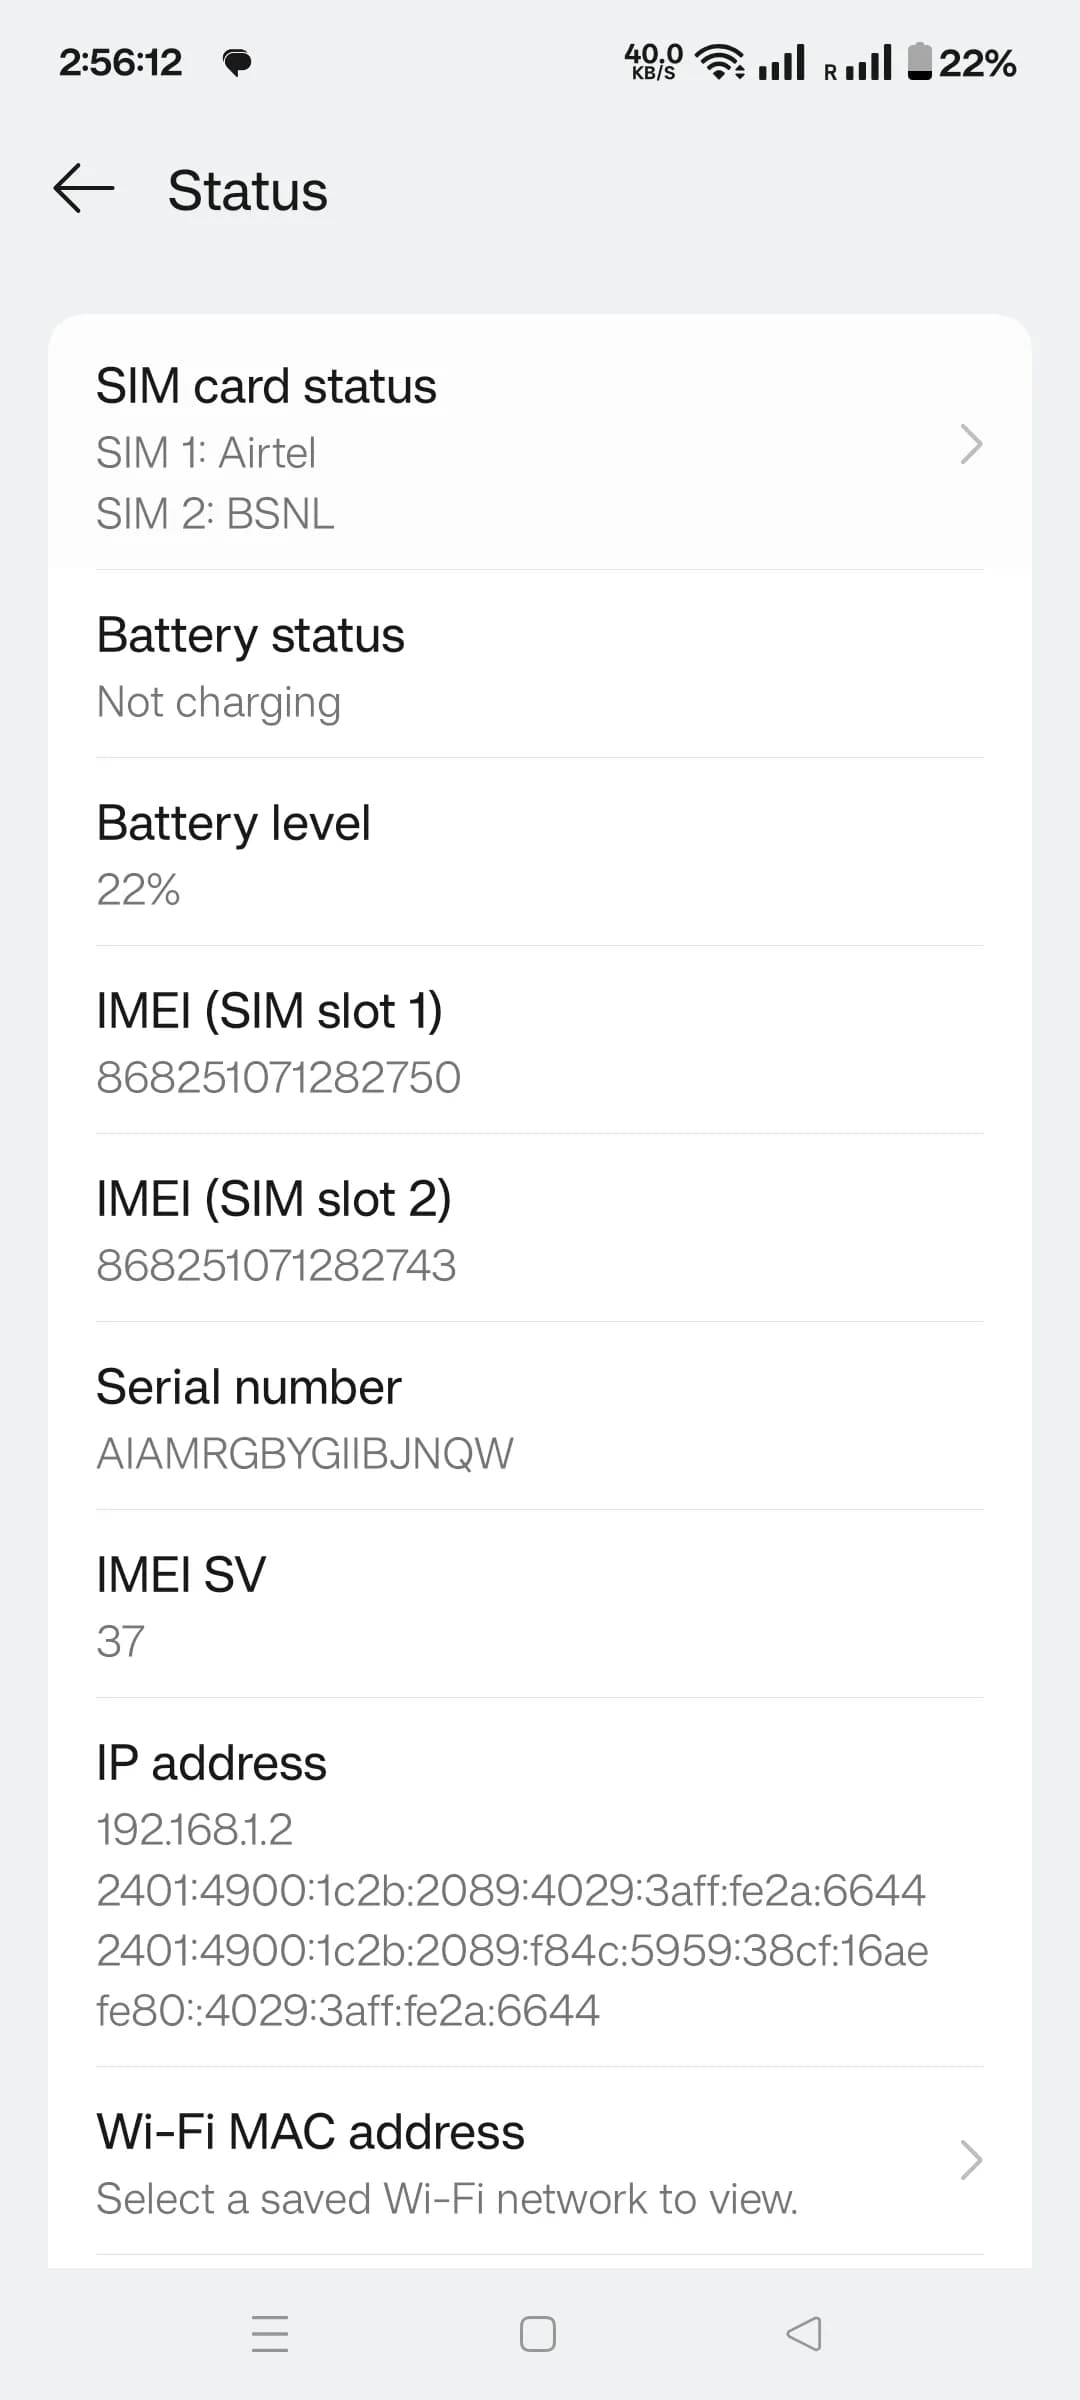This screenshot has height=2400, width=1080.
Task: Tap the roaming SIM signal bars icon
Action: point(860,63)
